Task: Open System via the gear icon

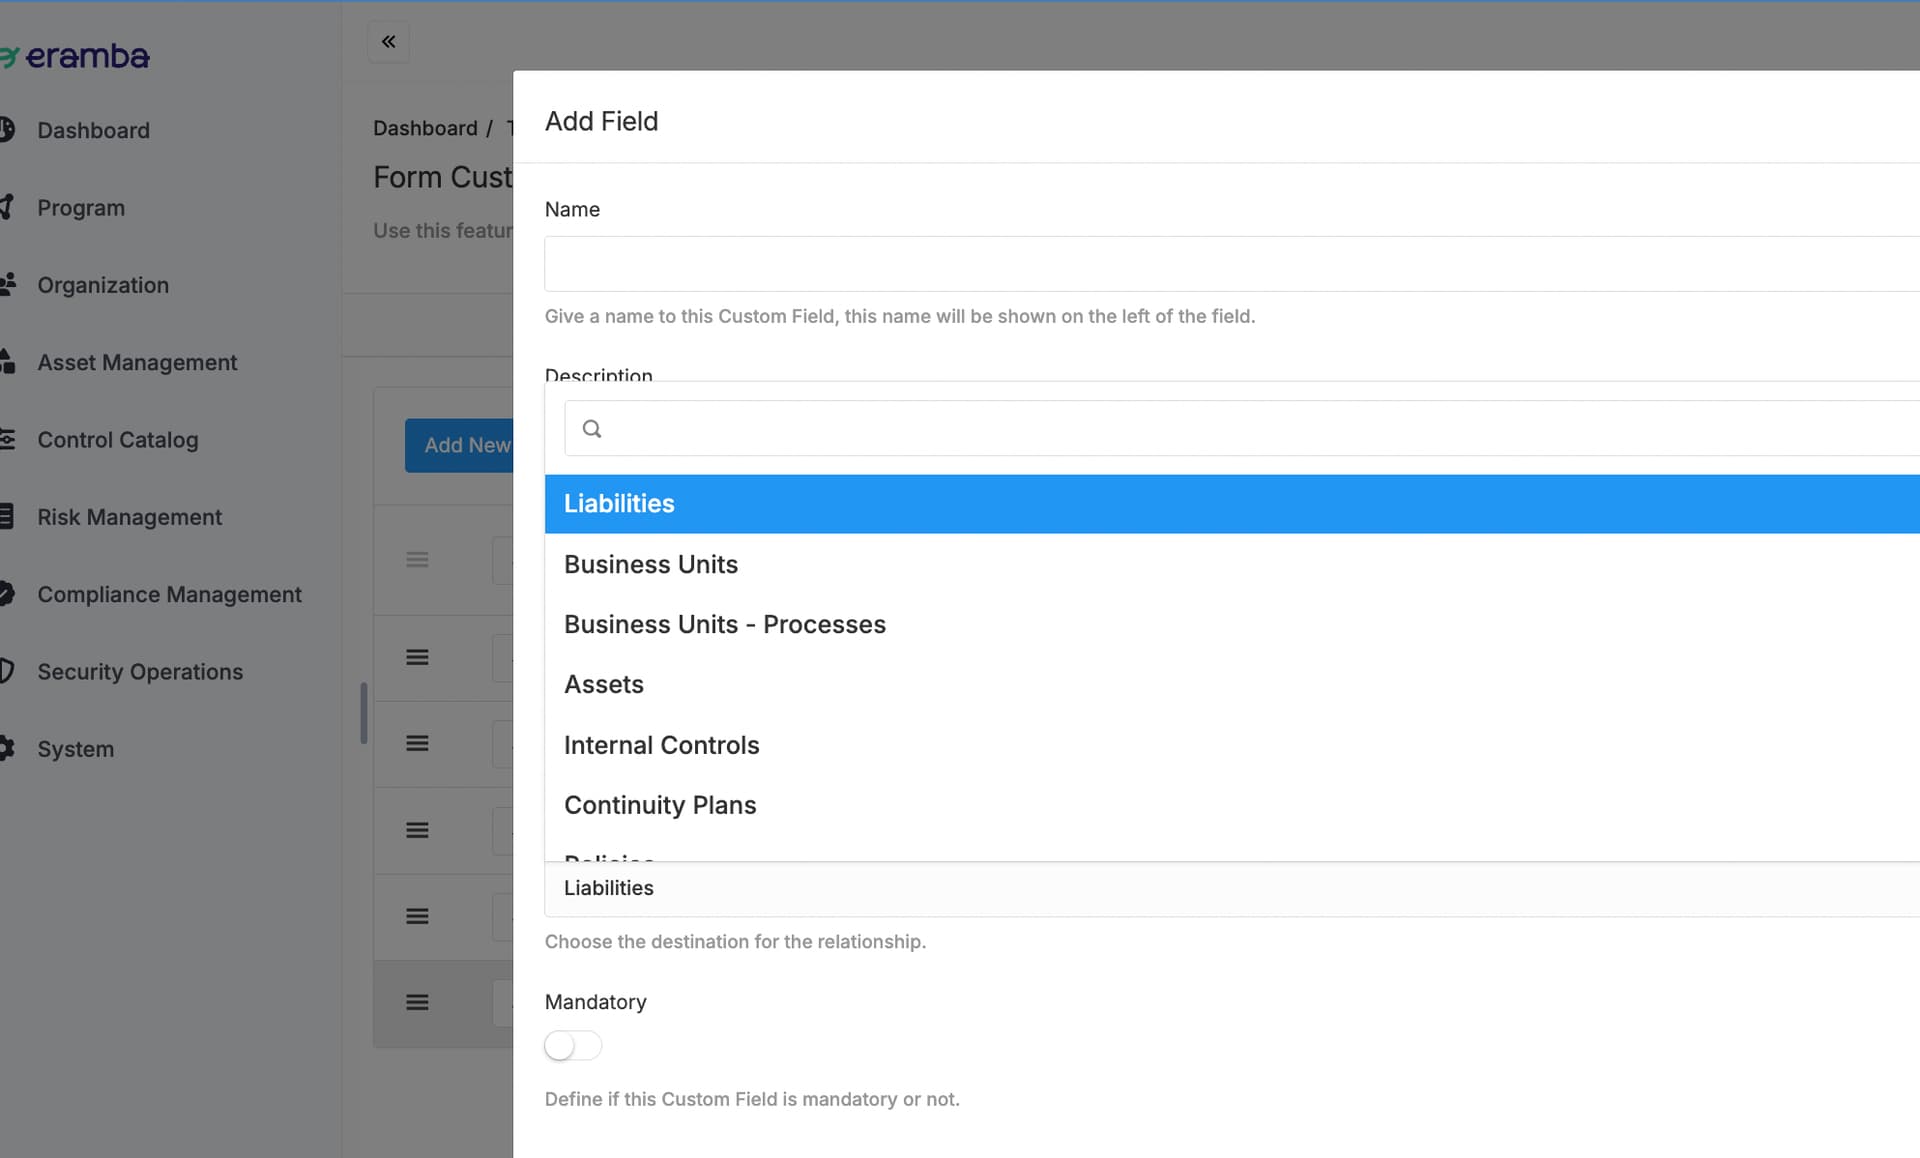Action: pos(7,748)
